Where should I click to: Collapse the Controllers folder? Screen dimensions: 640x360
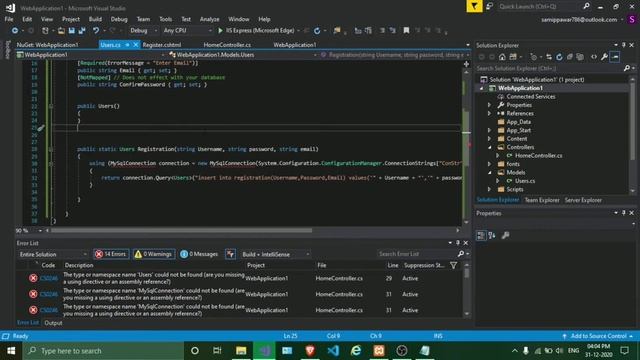(x=489, y=147)
